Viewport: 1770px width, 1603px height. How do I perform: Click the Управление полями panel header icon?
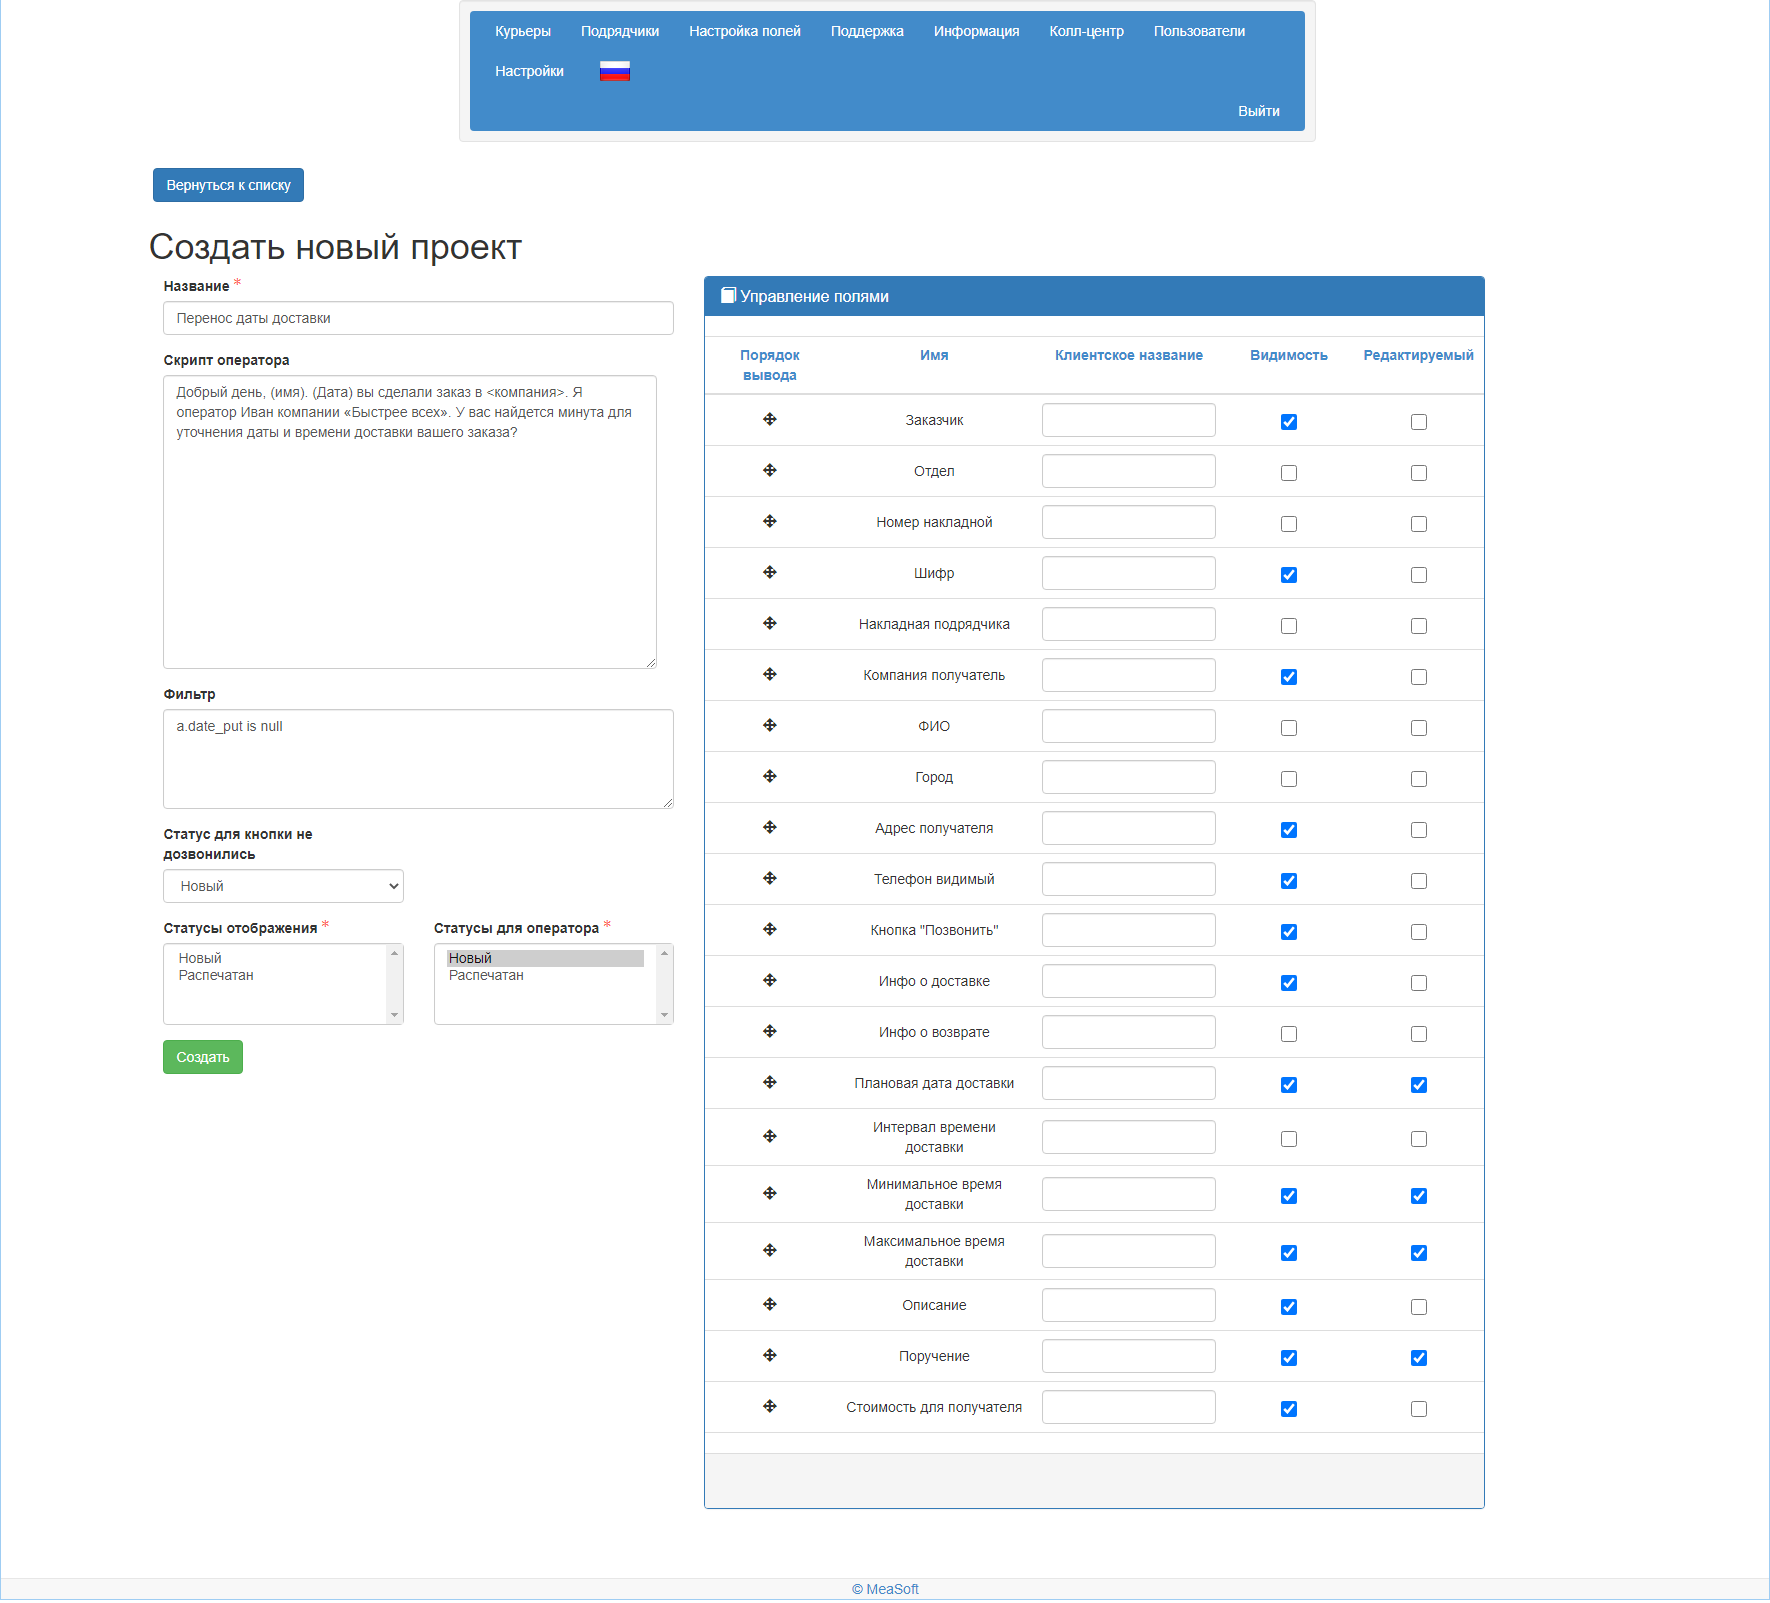[728, 295]
